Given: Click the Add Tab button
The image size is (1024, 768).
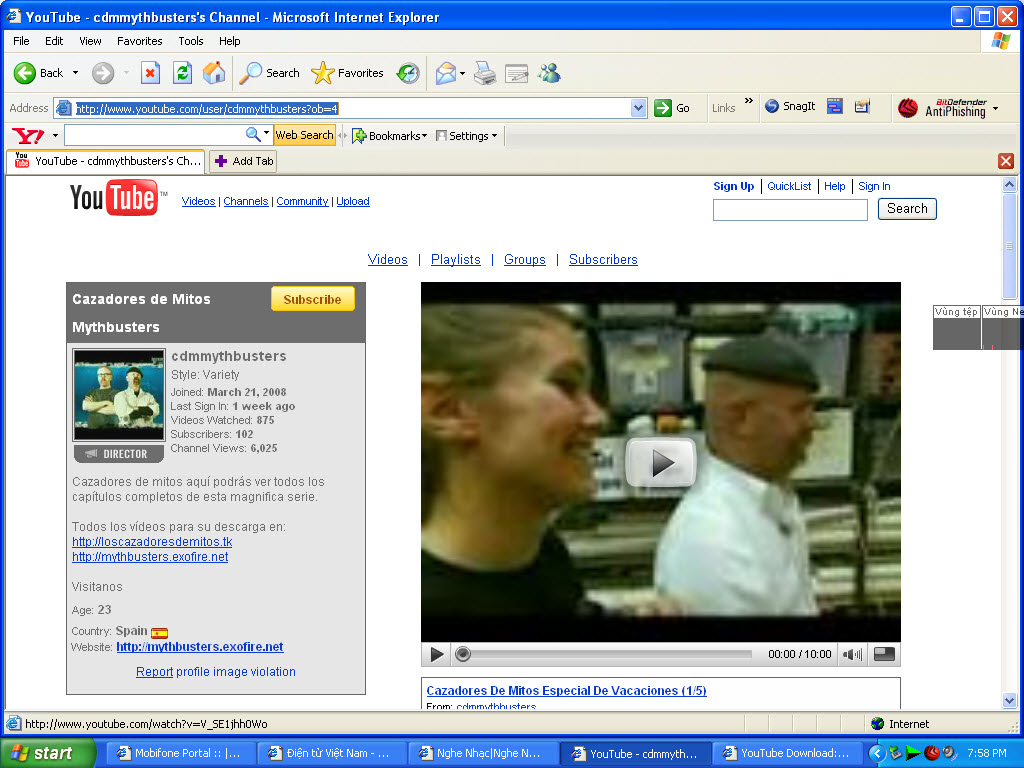Looking at the screenshot, I should pos(244,161).
